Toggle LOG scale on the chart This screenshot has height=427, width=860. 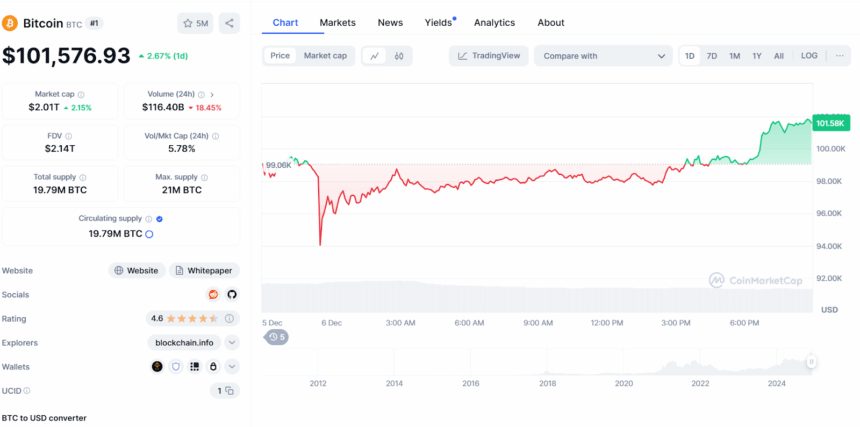809,56
